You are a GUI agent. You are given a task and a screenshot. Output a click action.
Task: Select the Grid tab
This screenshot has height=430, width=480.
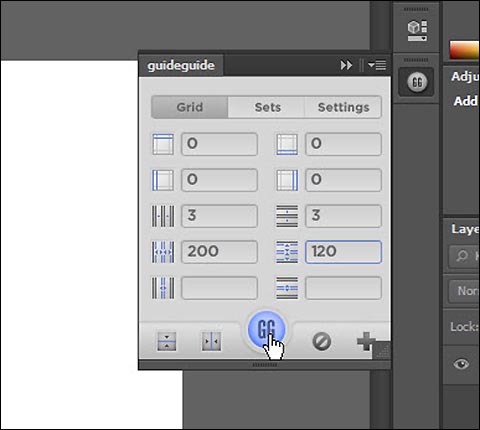tap(190, 107)
